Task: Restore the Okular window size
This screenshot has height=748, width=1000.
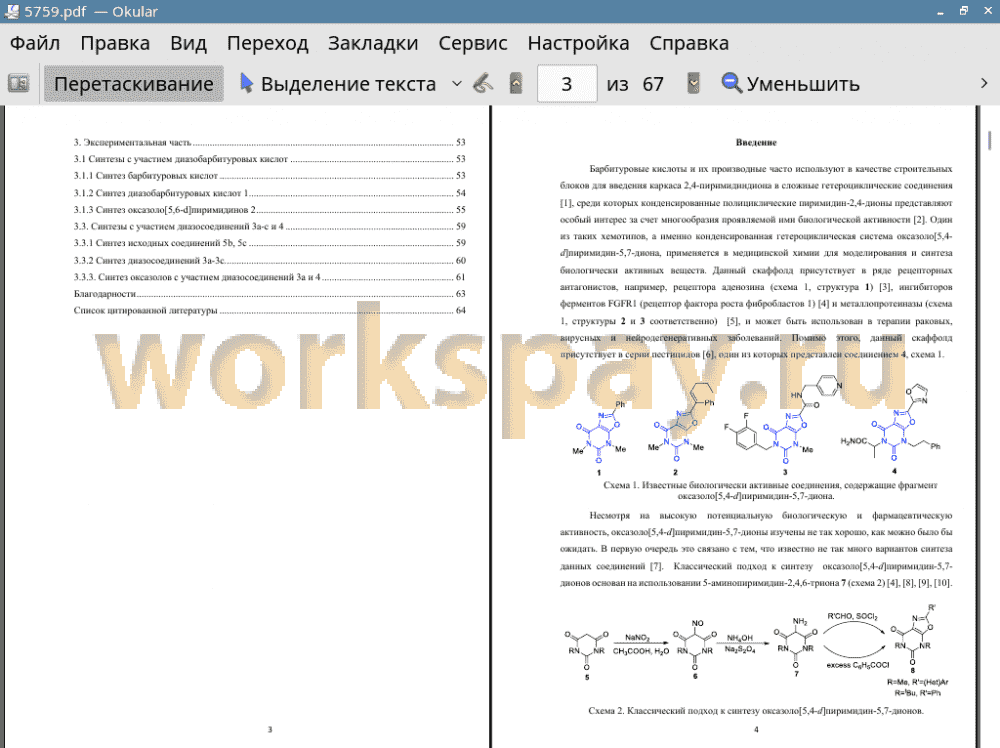Action: (x=964, y=11)
